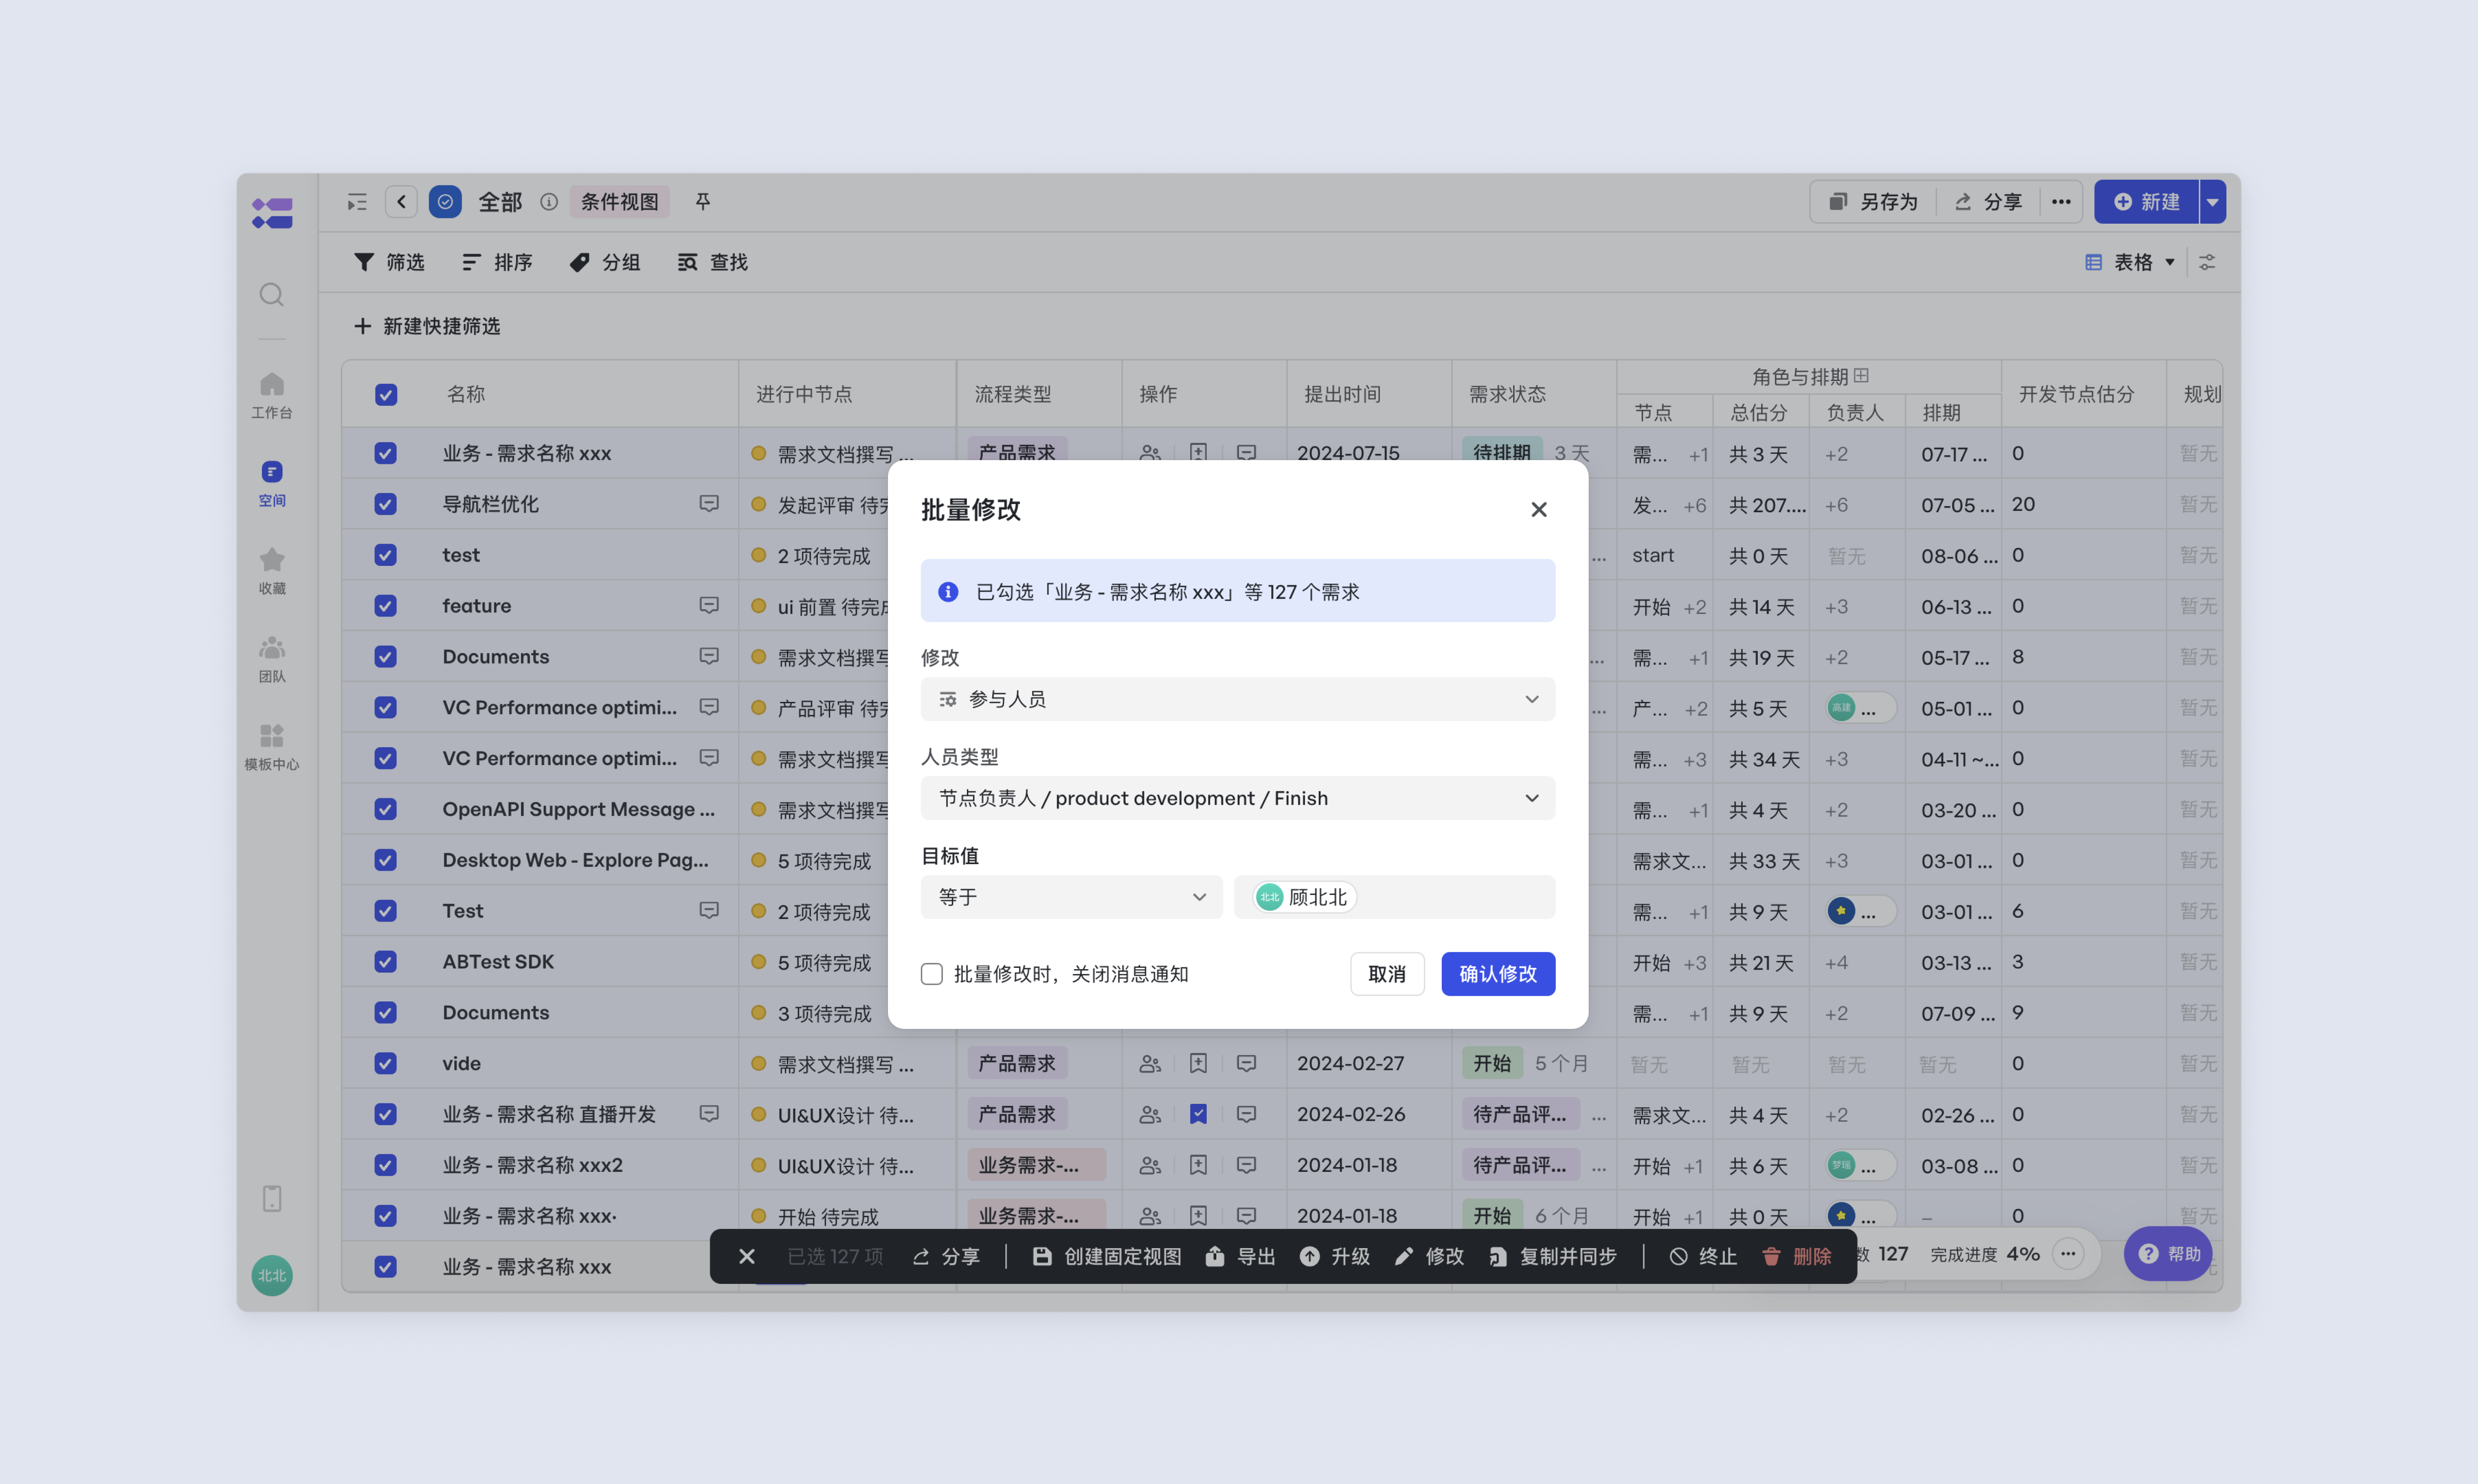Click 分享 in the bottom action bar
This screenshot has height=1484, width=2478.
click(x=947, y=1256)
